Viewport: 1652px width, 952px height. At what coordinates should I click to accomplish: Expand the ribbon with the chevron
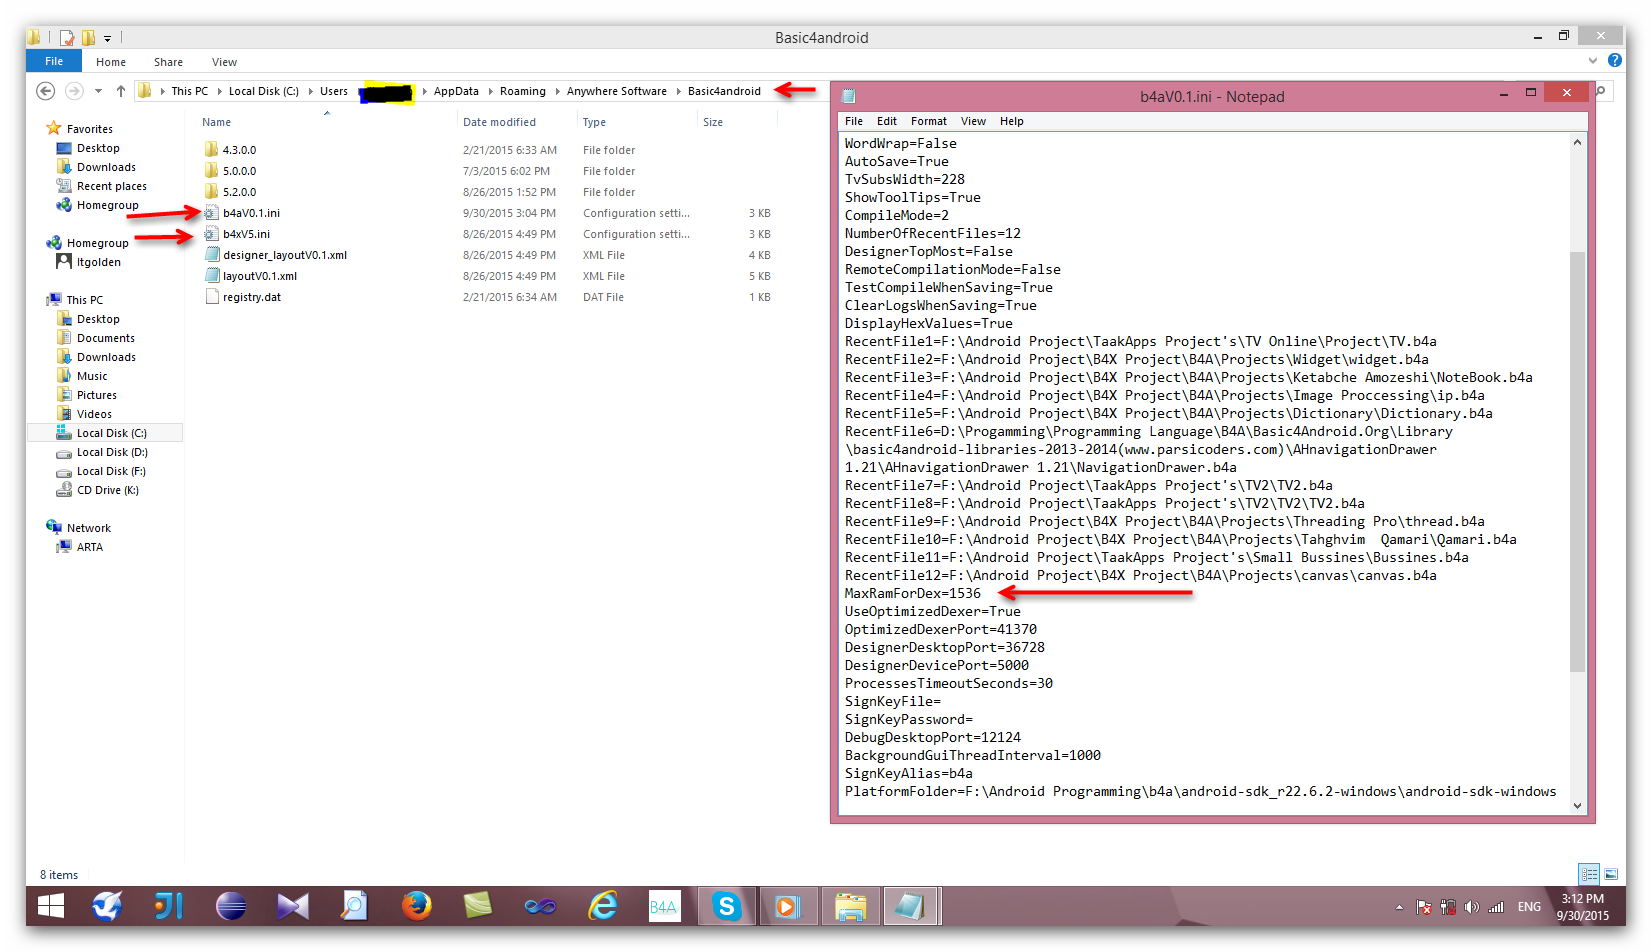[1593, 61]
